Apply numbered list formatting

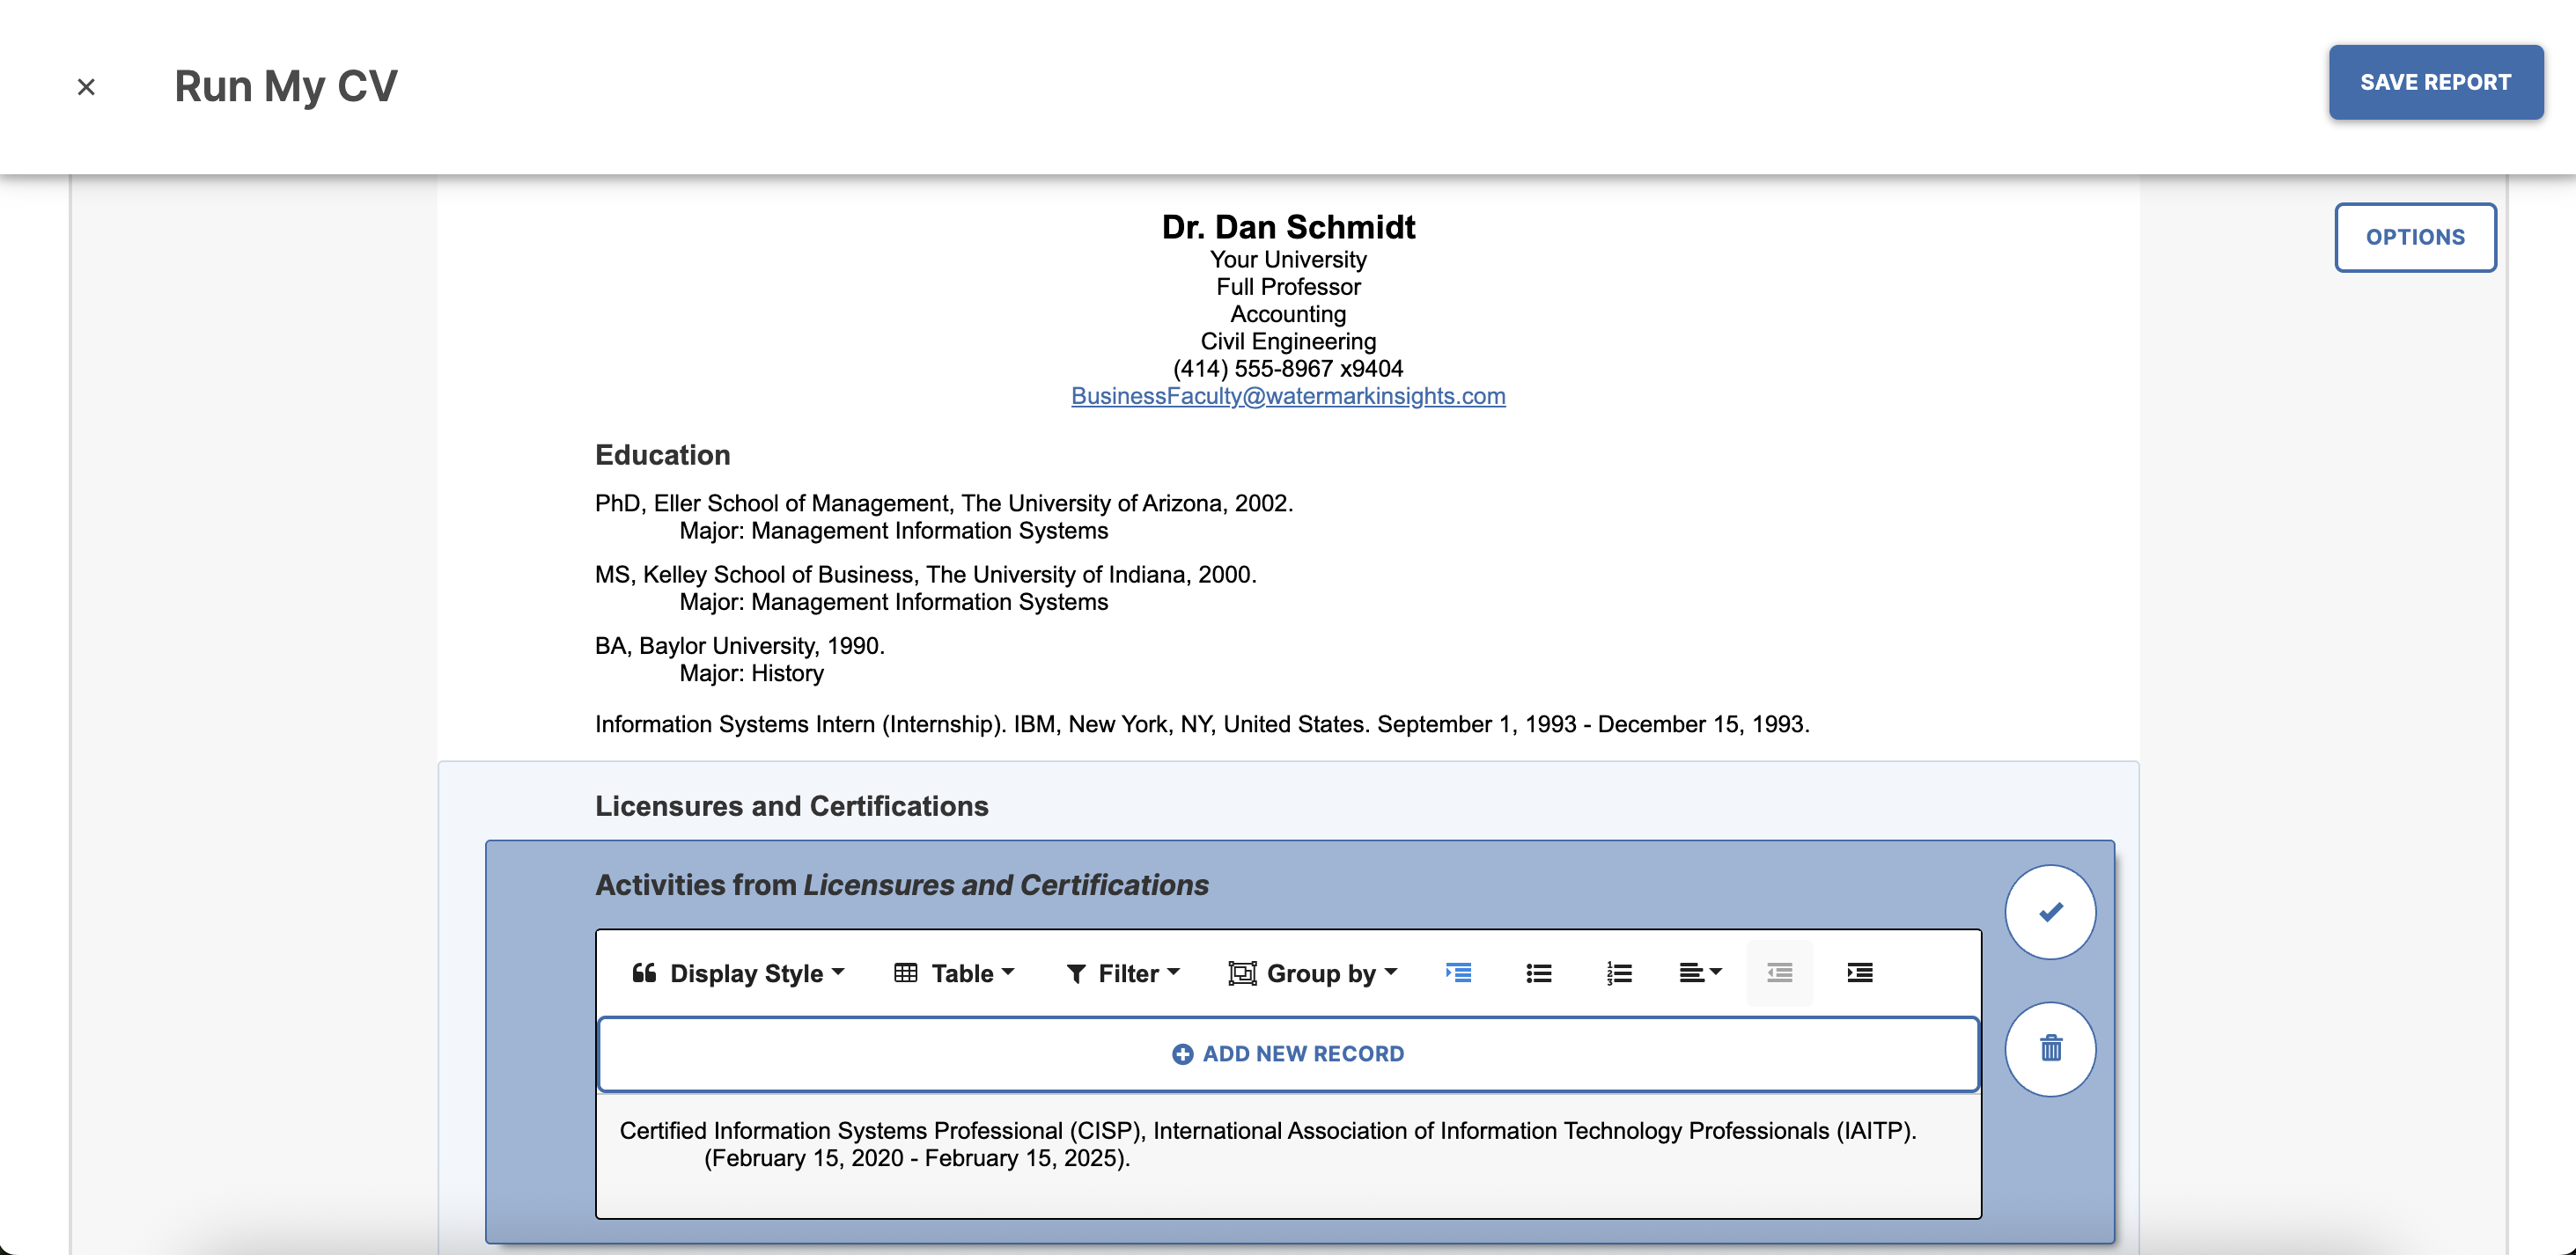coord(1619,972)
